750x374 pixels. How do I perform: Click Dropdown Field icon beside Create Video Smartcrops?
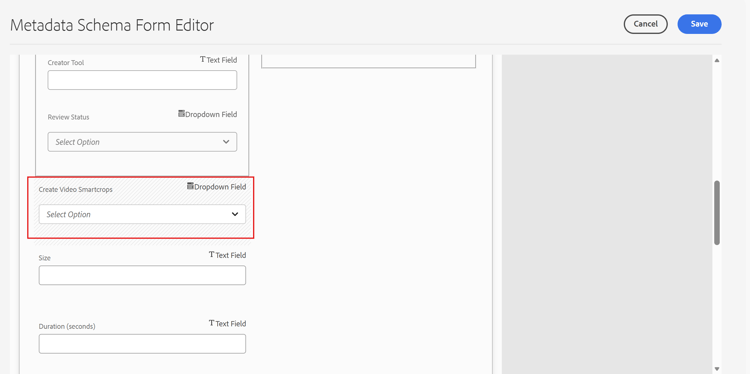point(190,186)
